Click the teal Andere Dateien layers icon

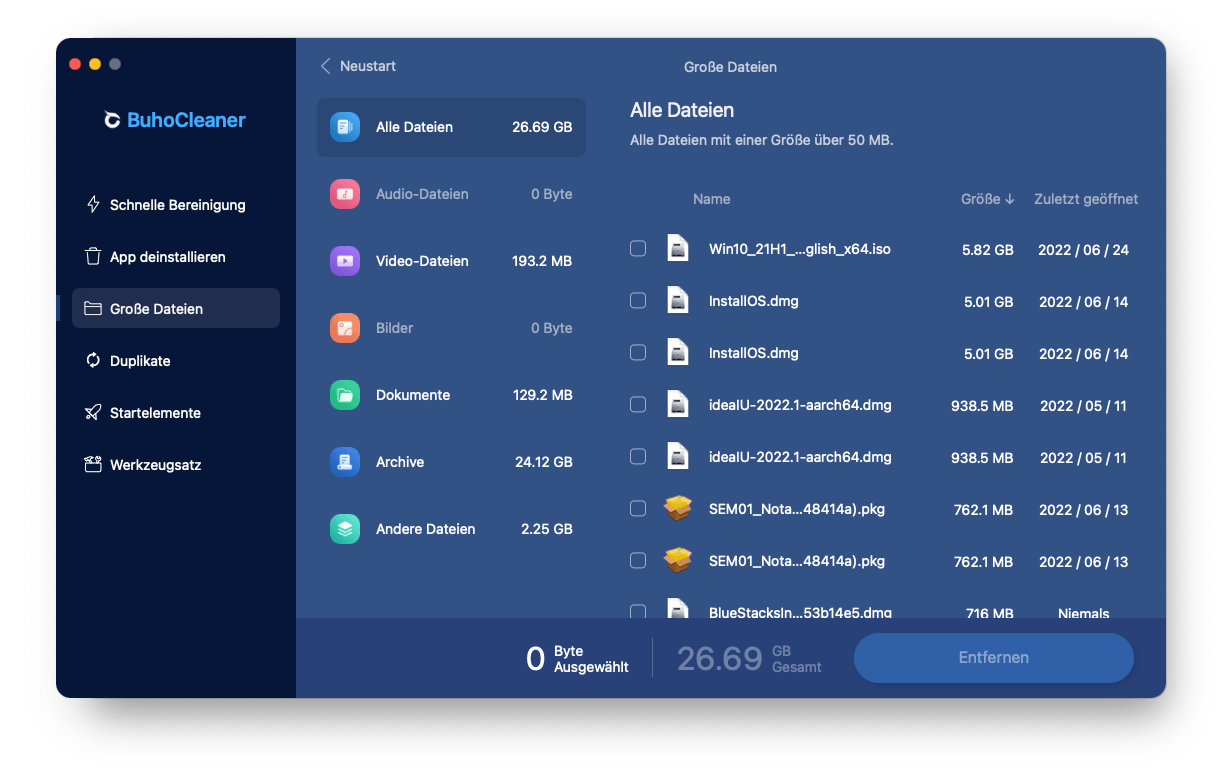coord(345,529)
